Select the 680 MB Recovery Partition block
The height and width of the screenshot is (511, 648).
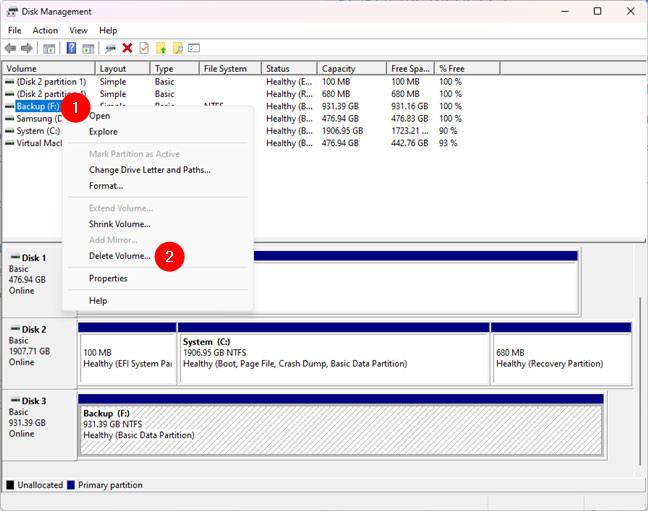click(562, 354)
